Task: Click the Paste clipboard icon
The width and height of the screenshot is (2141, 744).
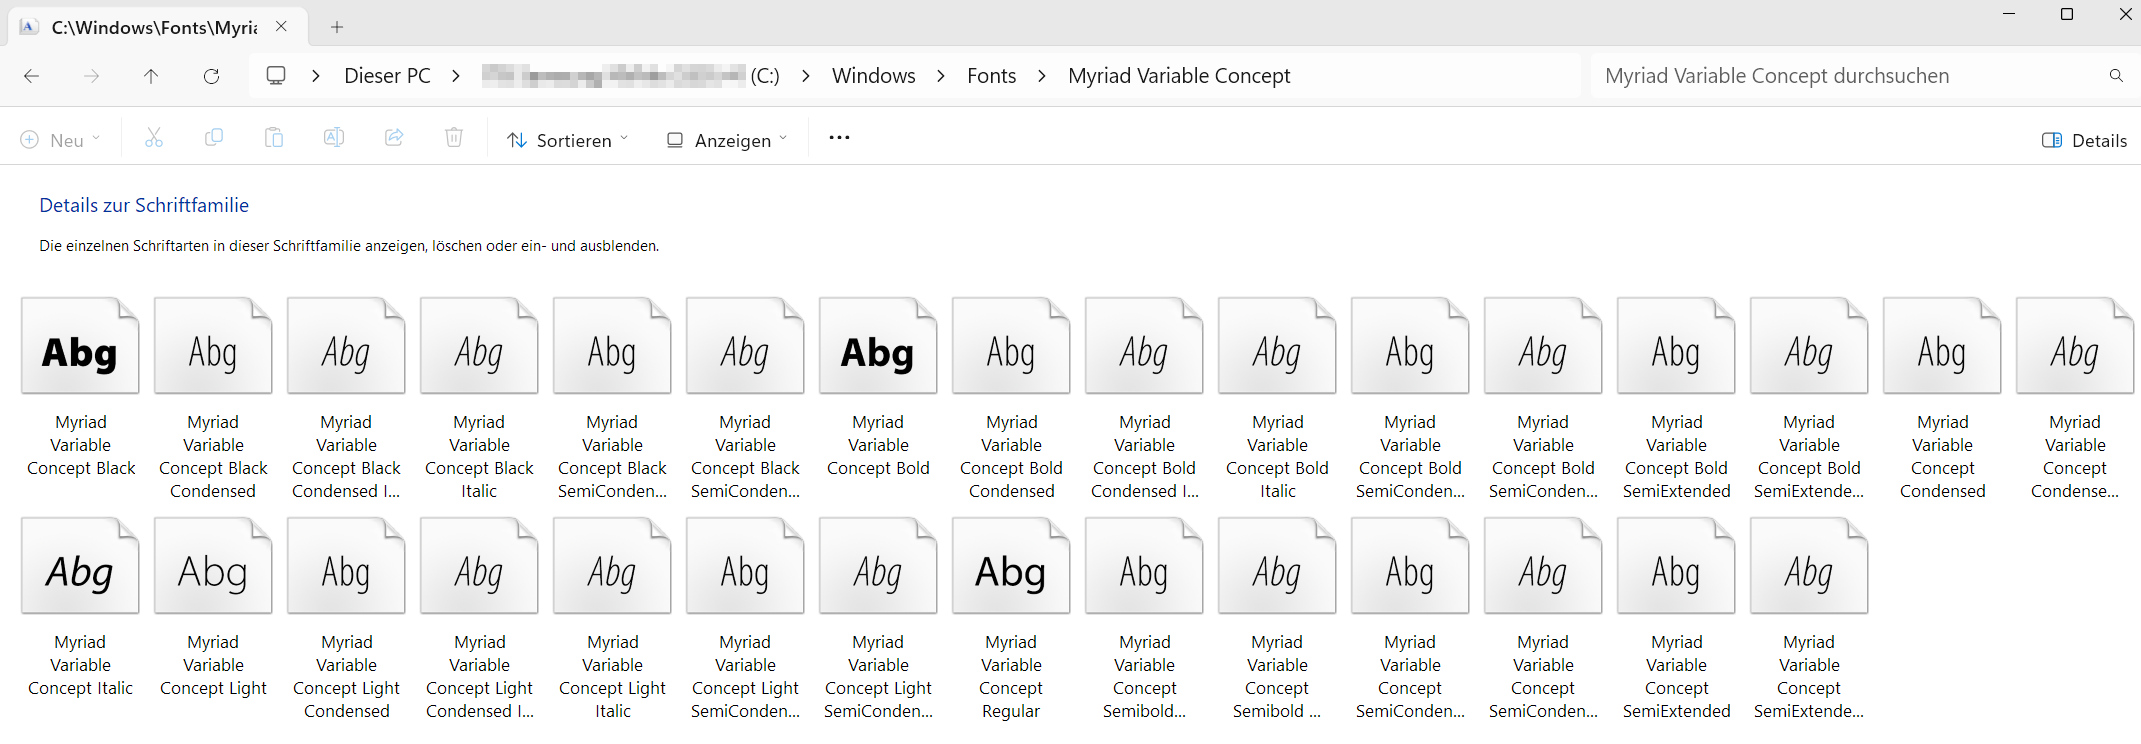Action: 274,139
